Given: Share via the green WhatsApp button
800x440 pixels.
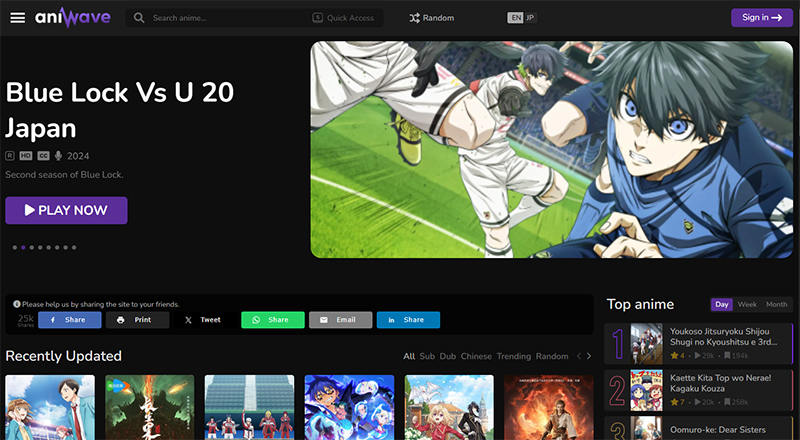Looking at the screenshot, I should [273, 320].
